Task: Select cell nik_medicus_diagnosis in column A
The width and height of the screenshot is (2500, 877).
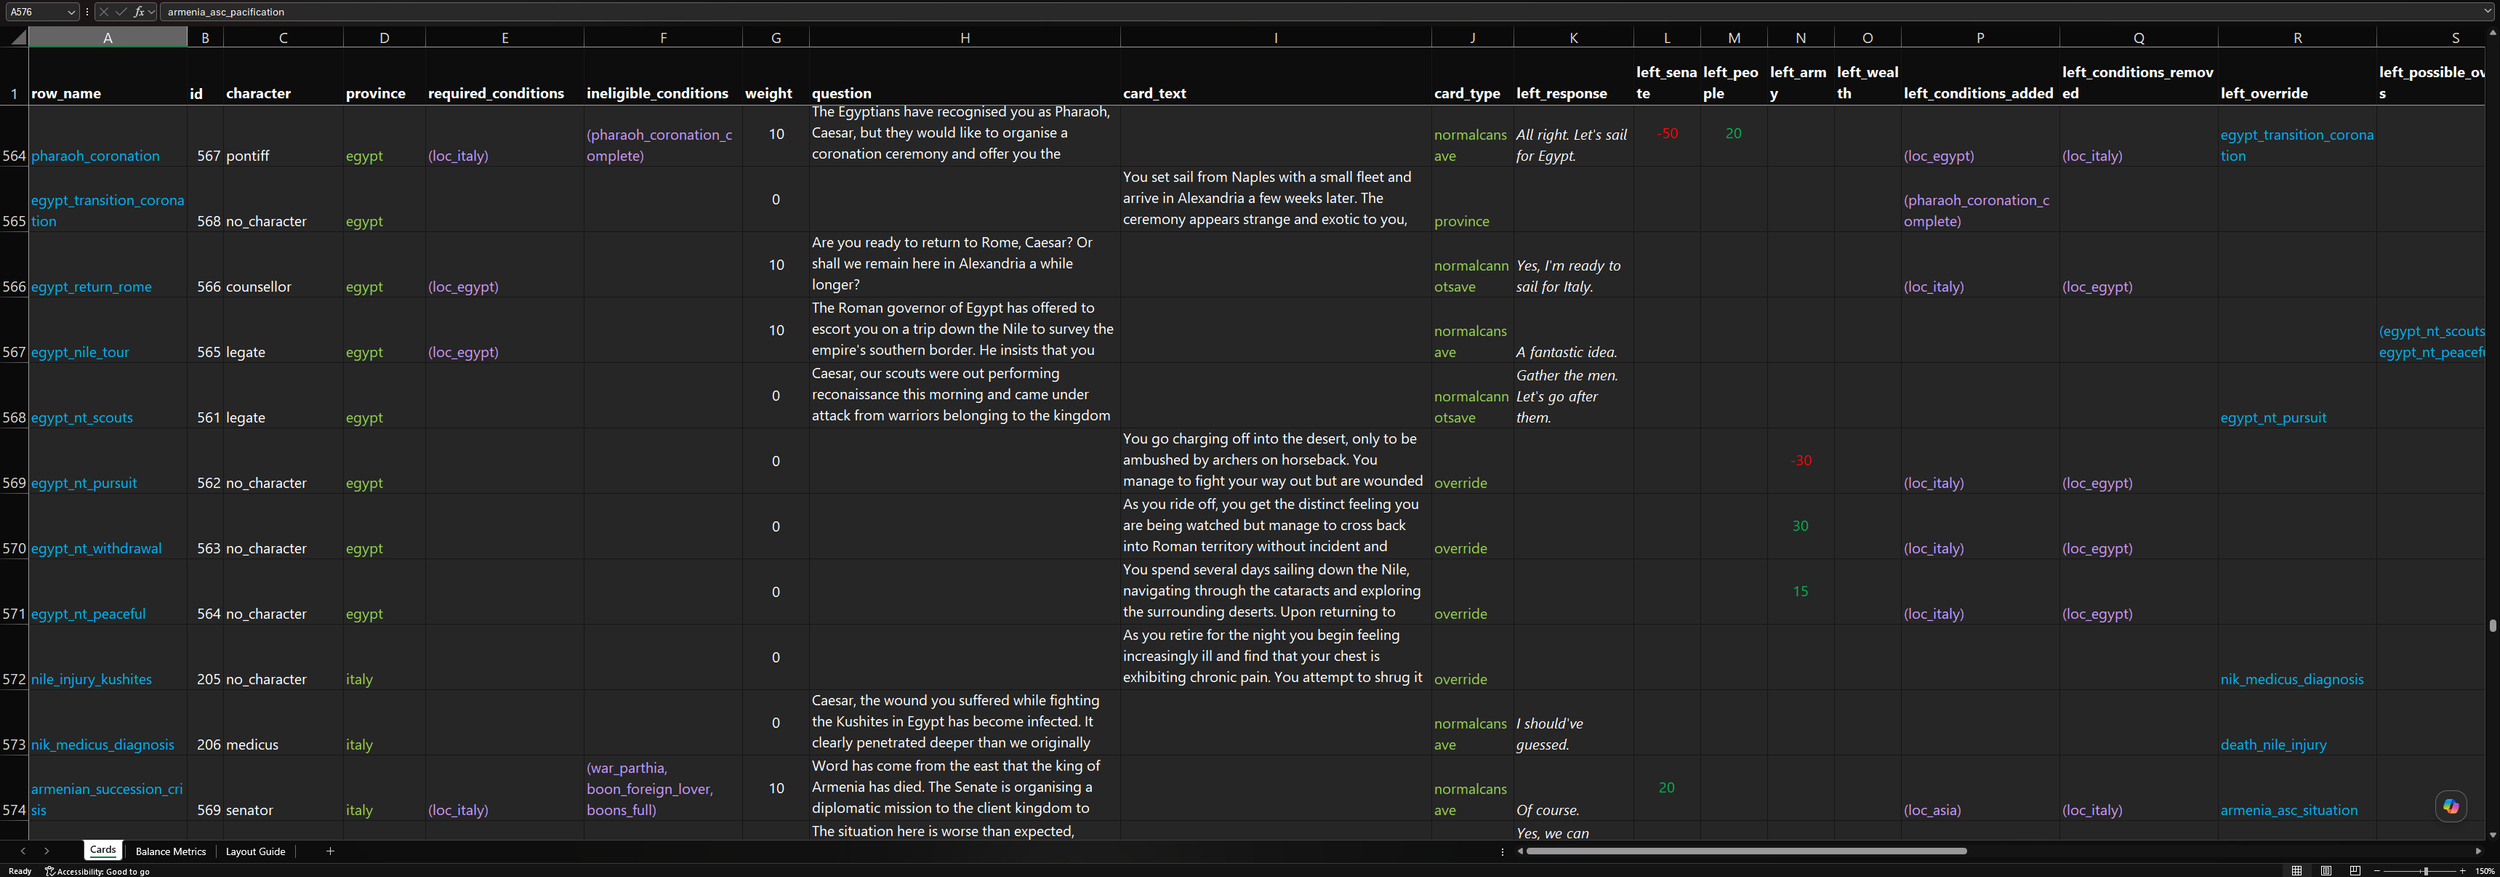Action: 108,723
